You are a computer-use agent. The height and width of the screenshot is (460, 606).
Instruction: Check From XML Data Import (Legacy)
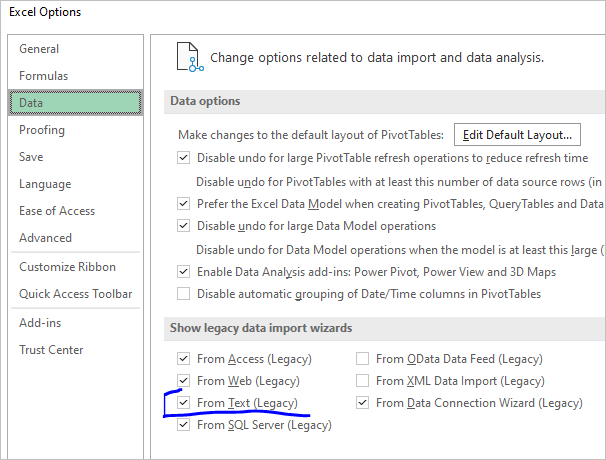pyautogui.click(x=363, y=381)
